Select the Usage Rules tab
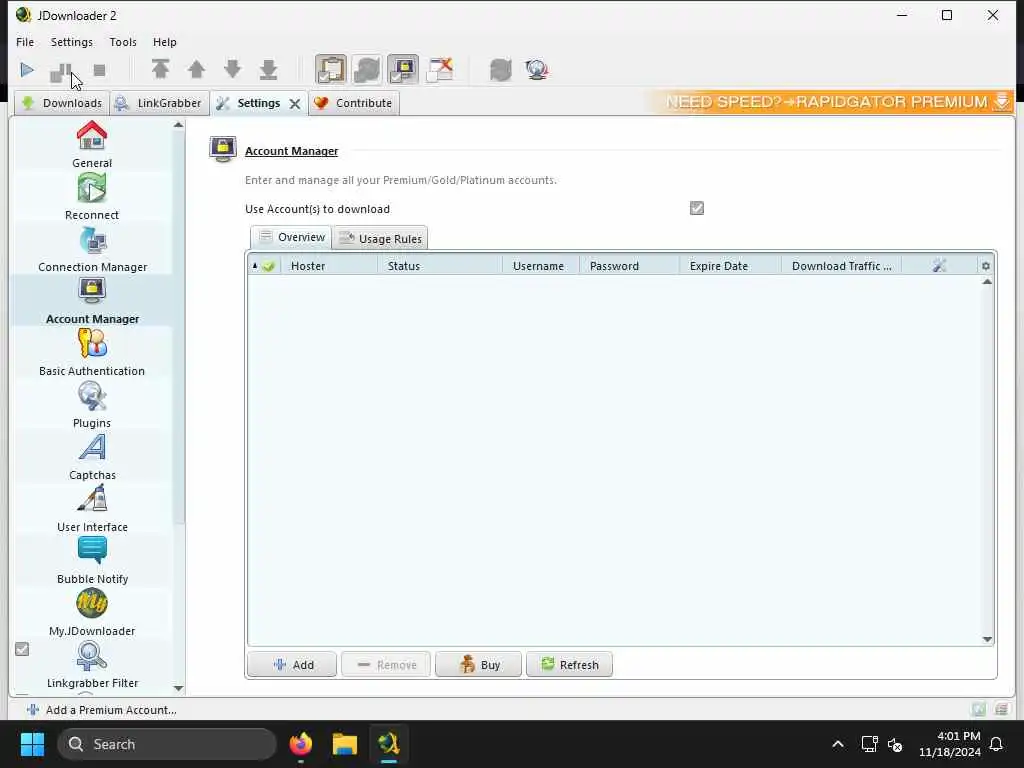The height and width of the screenshot is (768, 1024). pos(380,238)
